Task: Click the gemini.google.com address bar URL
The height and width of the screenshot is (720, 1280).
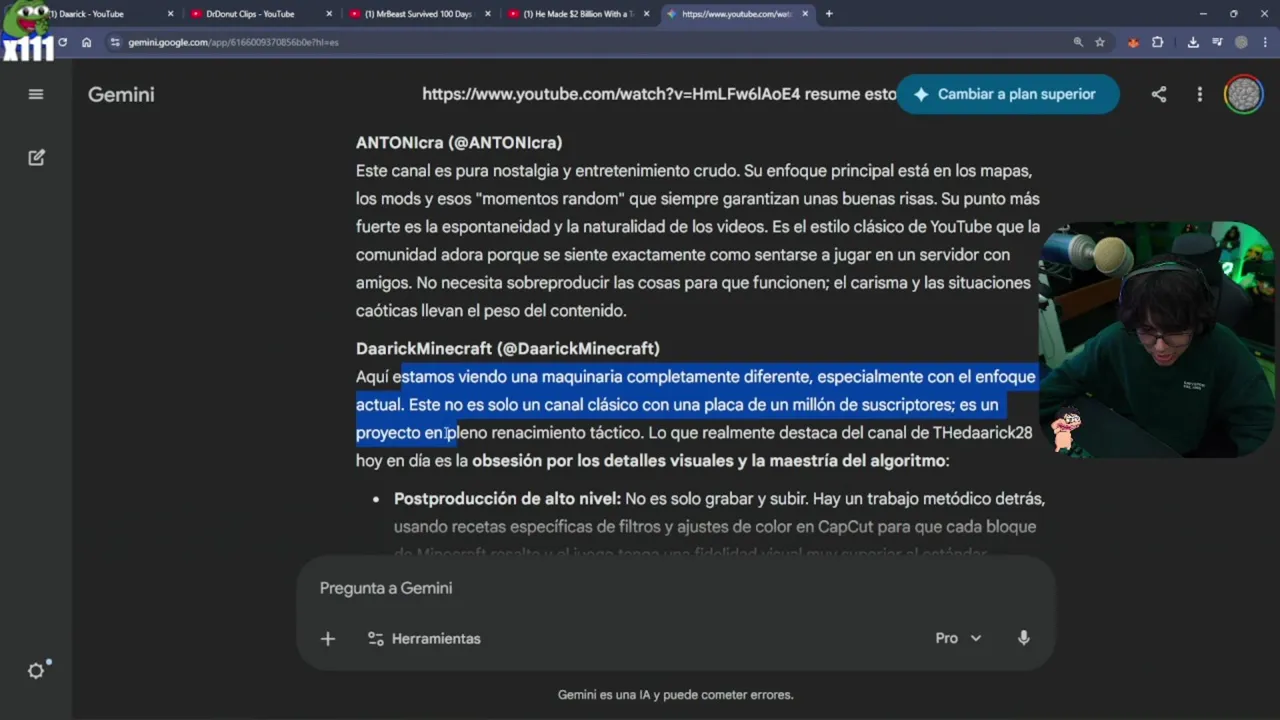Action: (233, 42)
